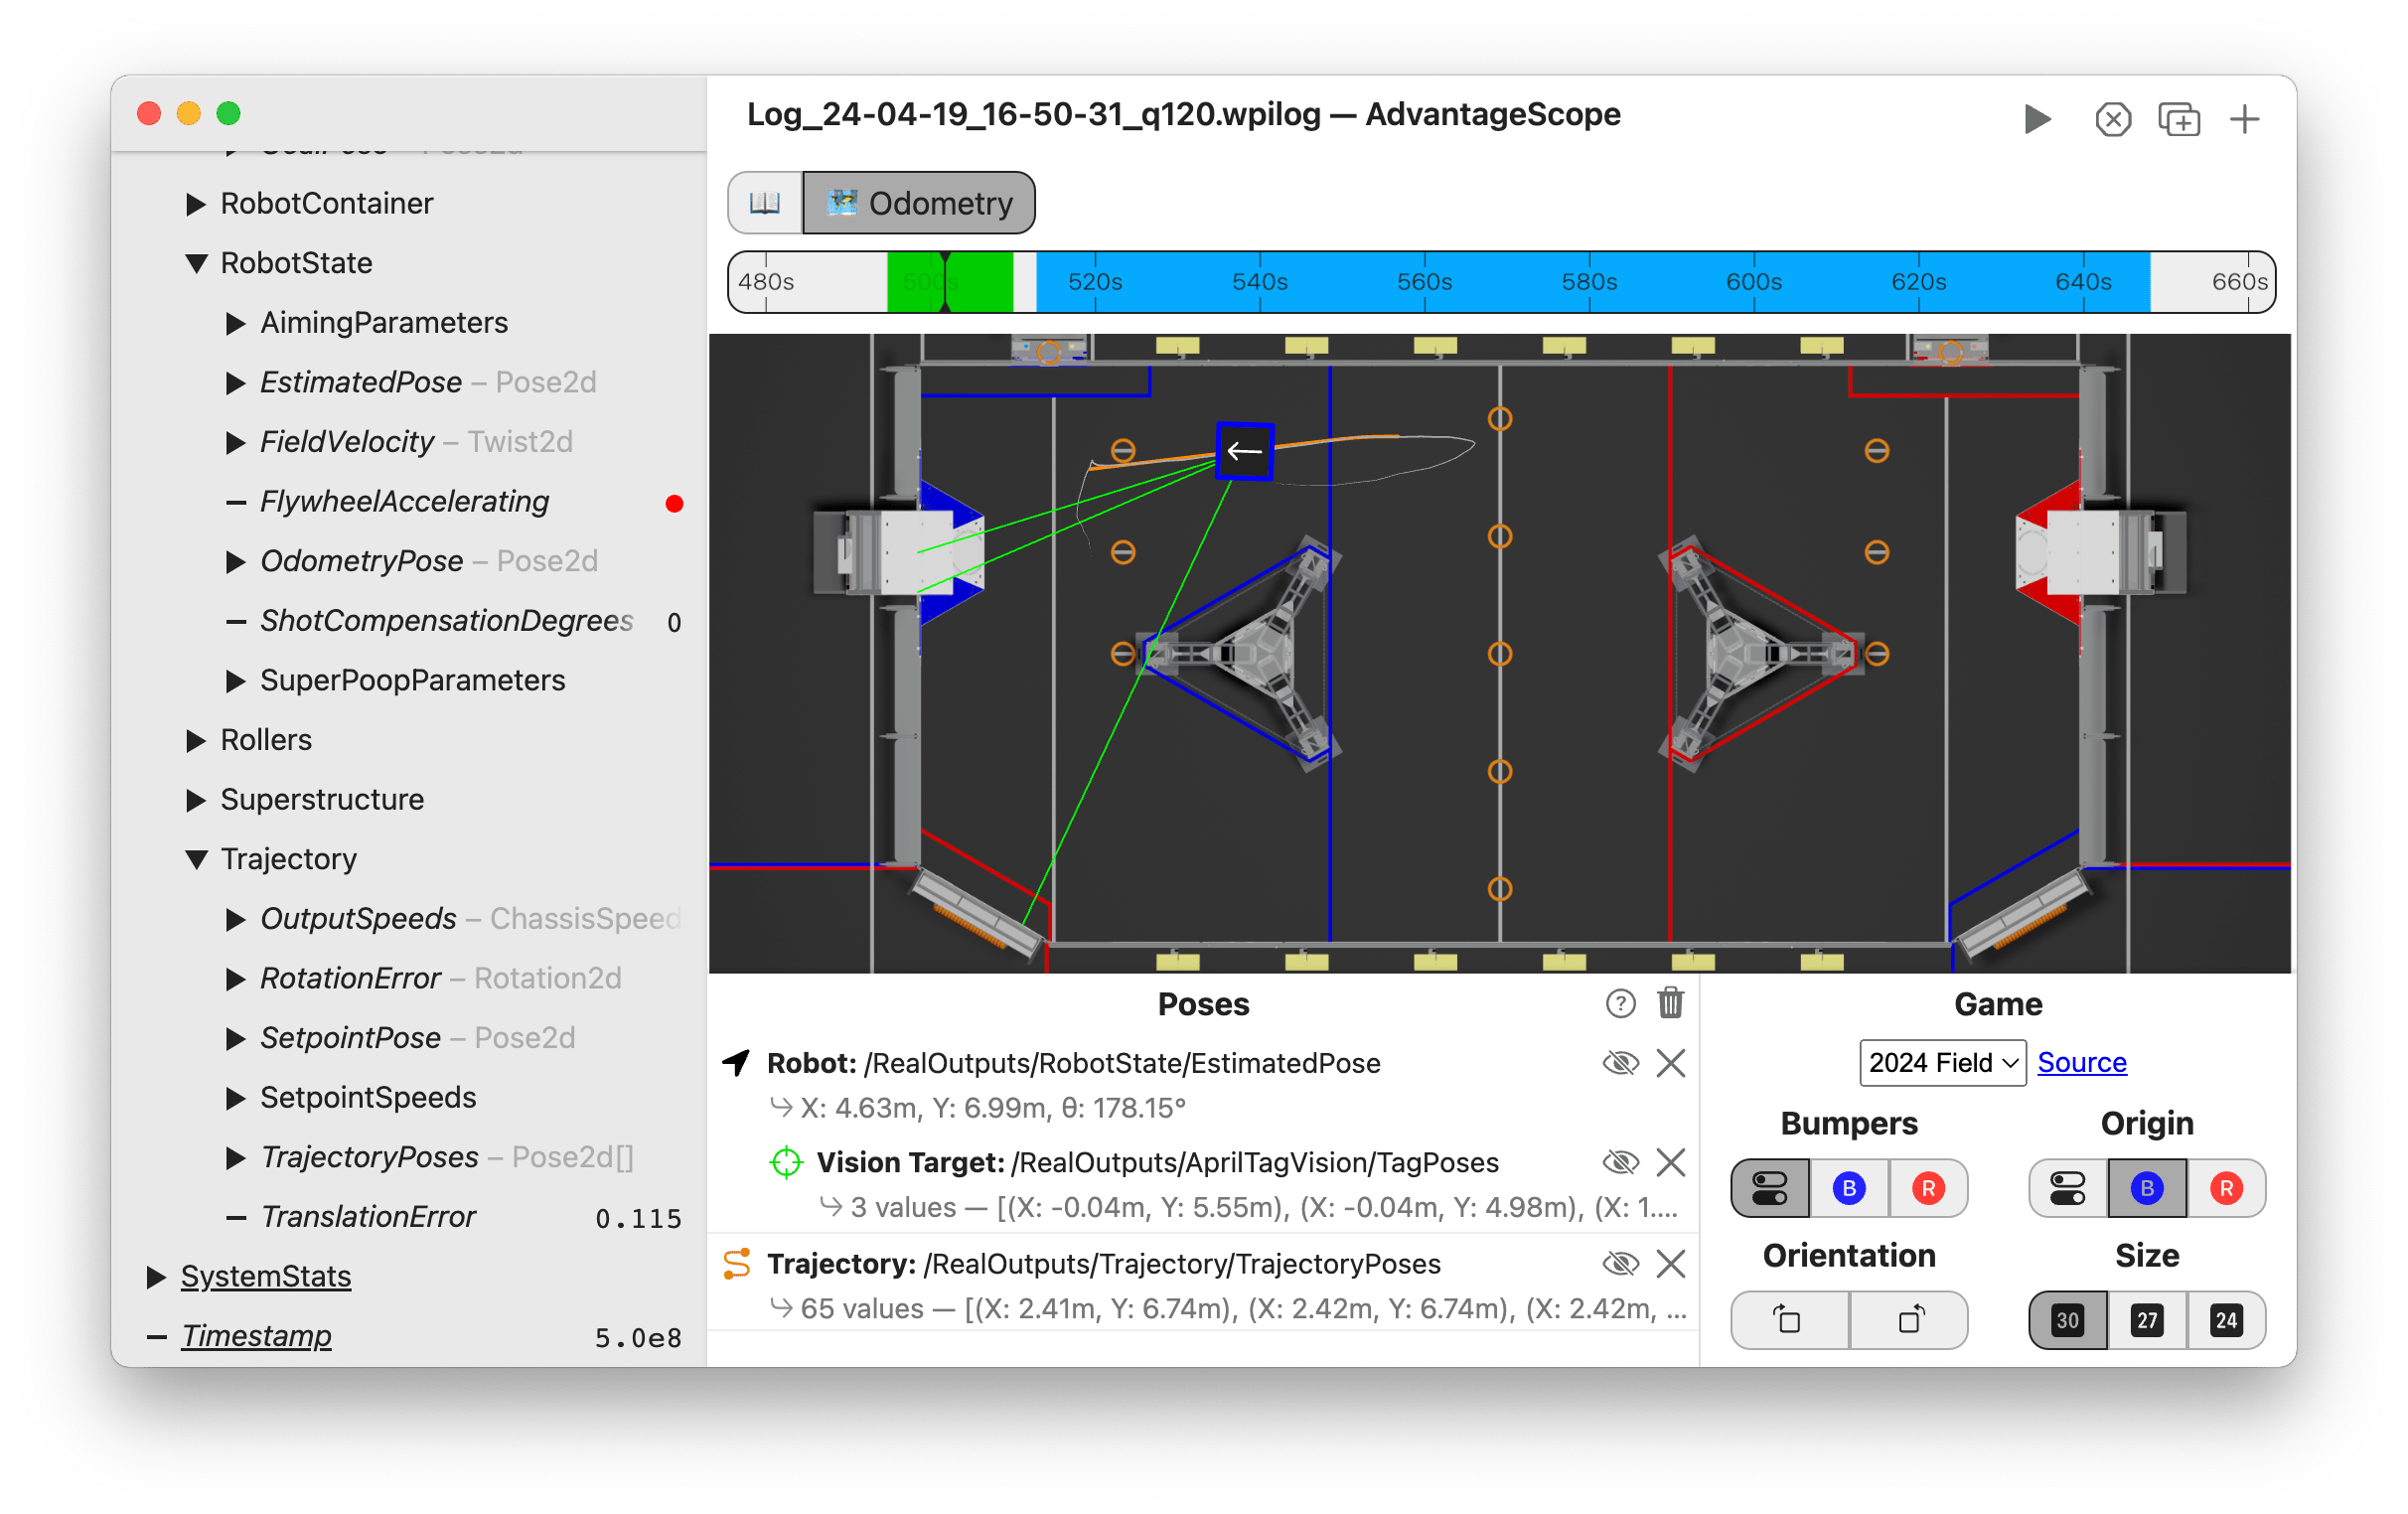Expand OutputSpeeds ChassisSpeeds node
Image resolution: width=2408 pixels, height=1514 pixels.
coord(236,919)
